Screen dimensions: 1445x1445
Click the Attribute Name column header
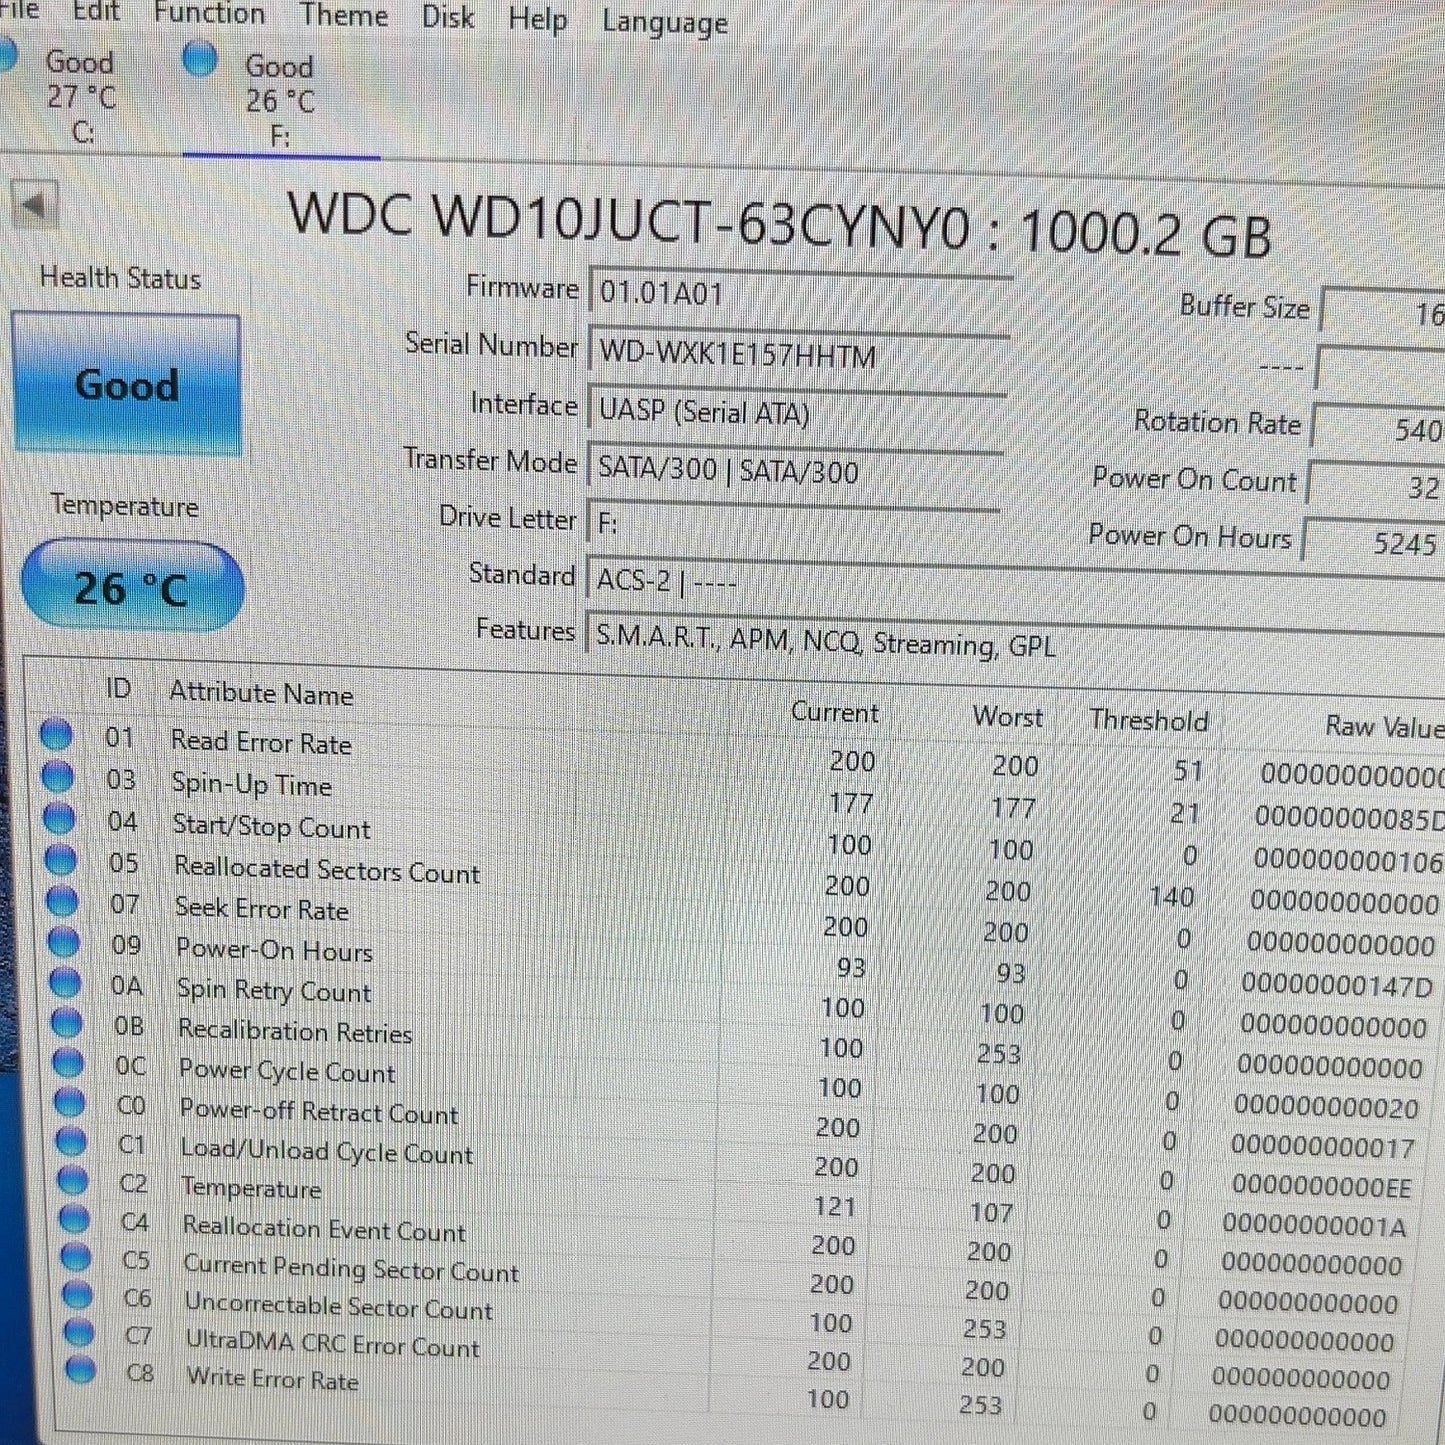(261, 693)
